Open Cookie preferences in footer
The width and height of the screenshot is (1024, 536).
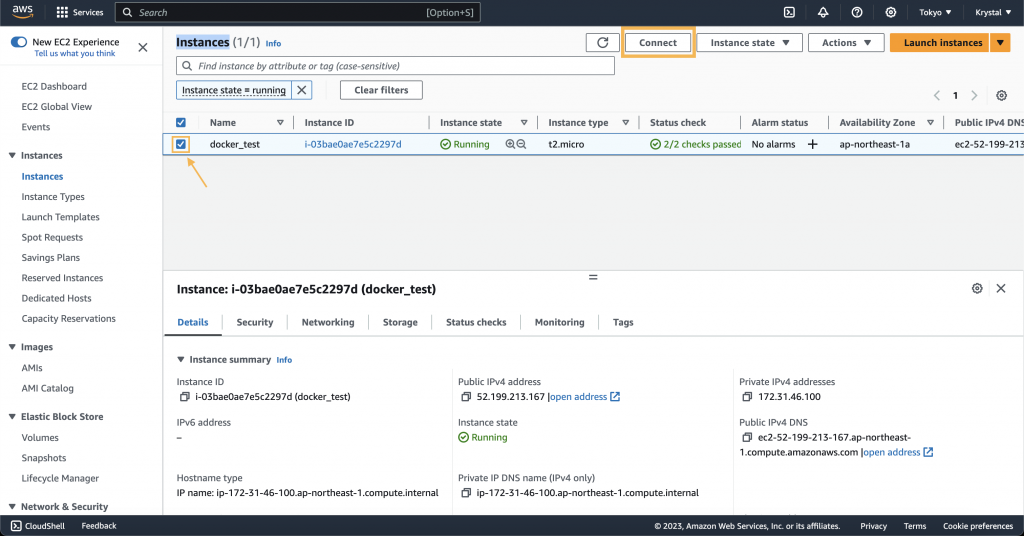coord(978,526)
